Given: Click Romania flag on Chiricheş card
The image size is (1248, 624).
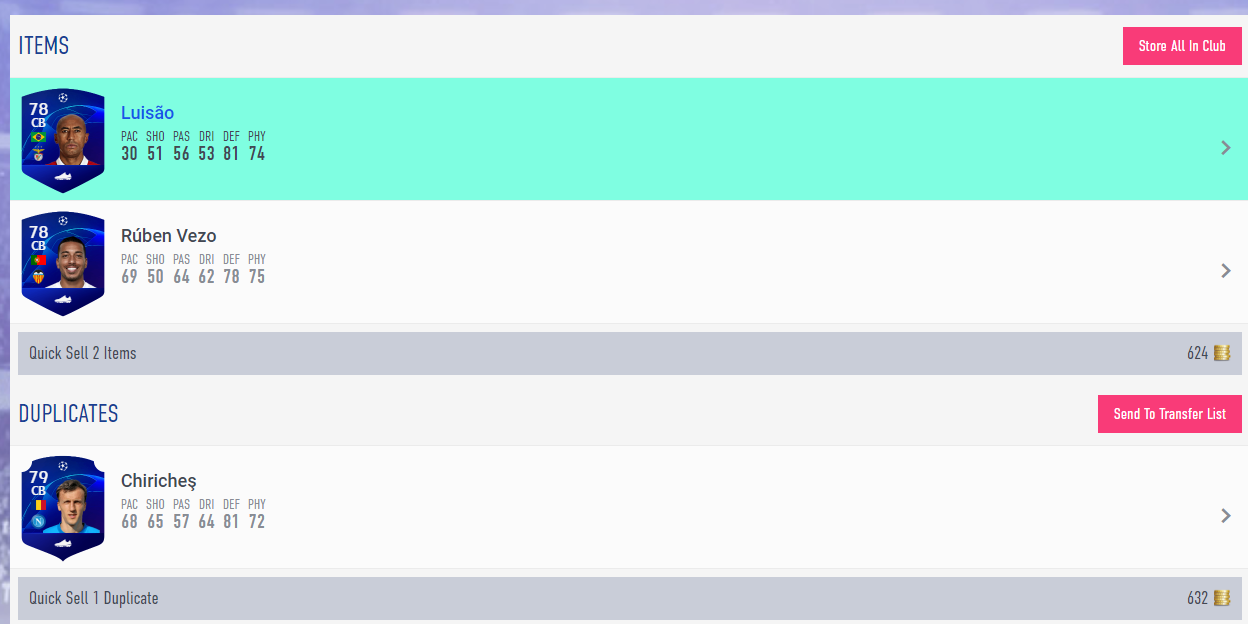Looking at the screenshot, I should (39, 505).
